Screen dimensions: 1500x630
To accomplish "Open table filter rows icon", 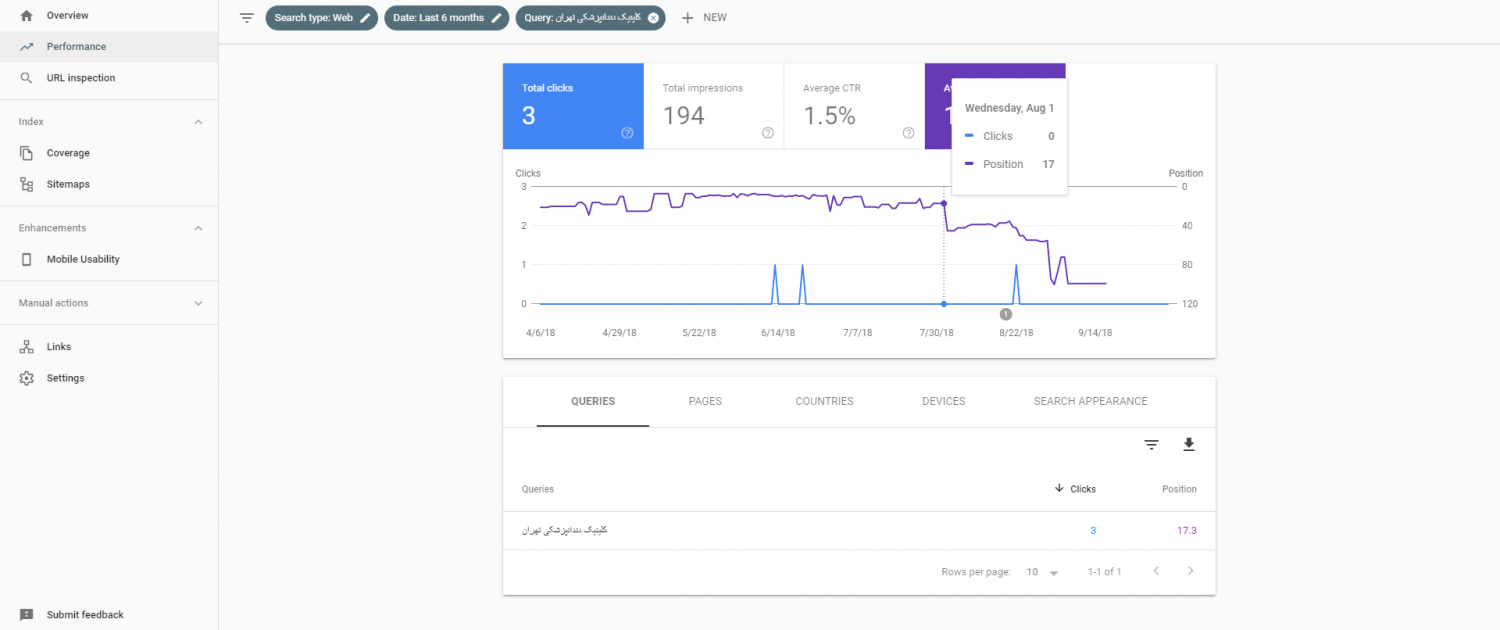I will (1151, 445).
